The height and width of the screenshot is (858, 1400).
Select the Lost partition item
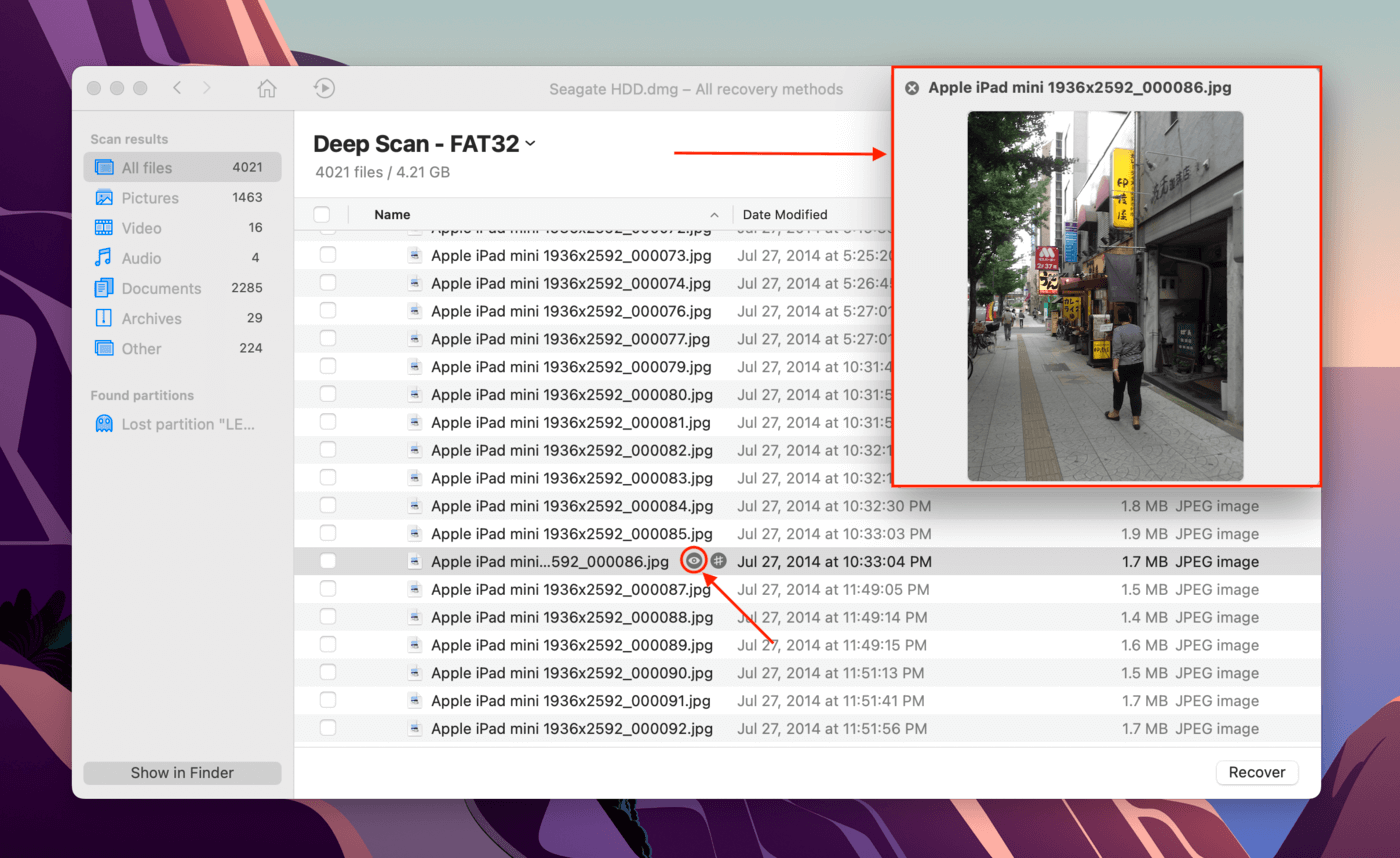(x=182, y=424)
